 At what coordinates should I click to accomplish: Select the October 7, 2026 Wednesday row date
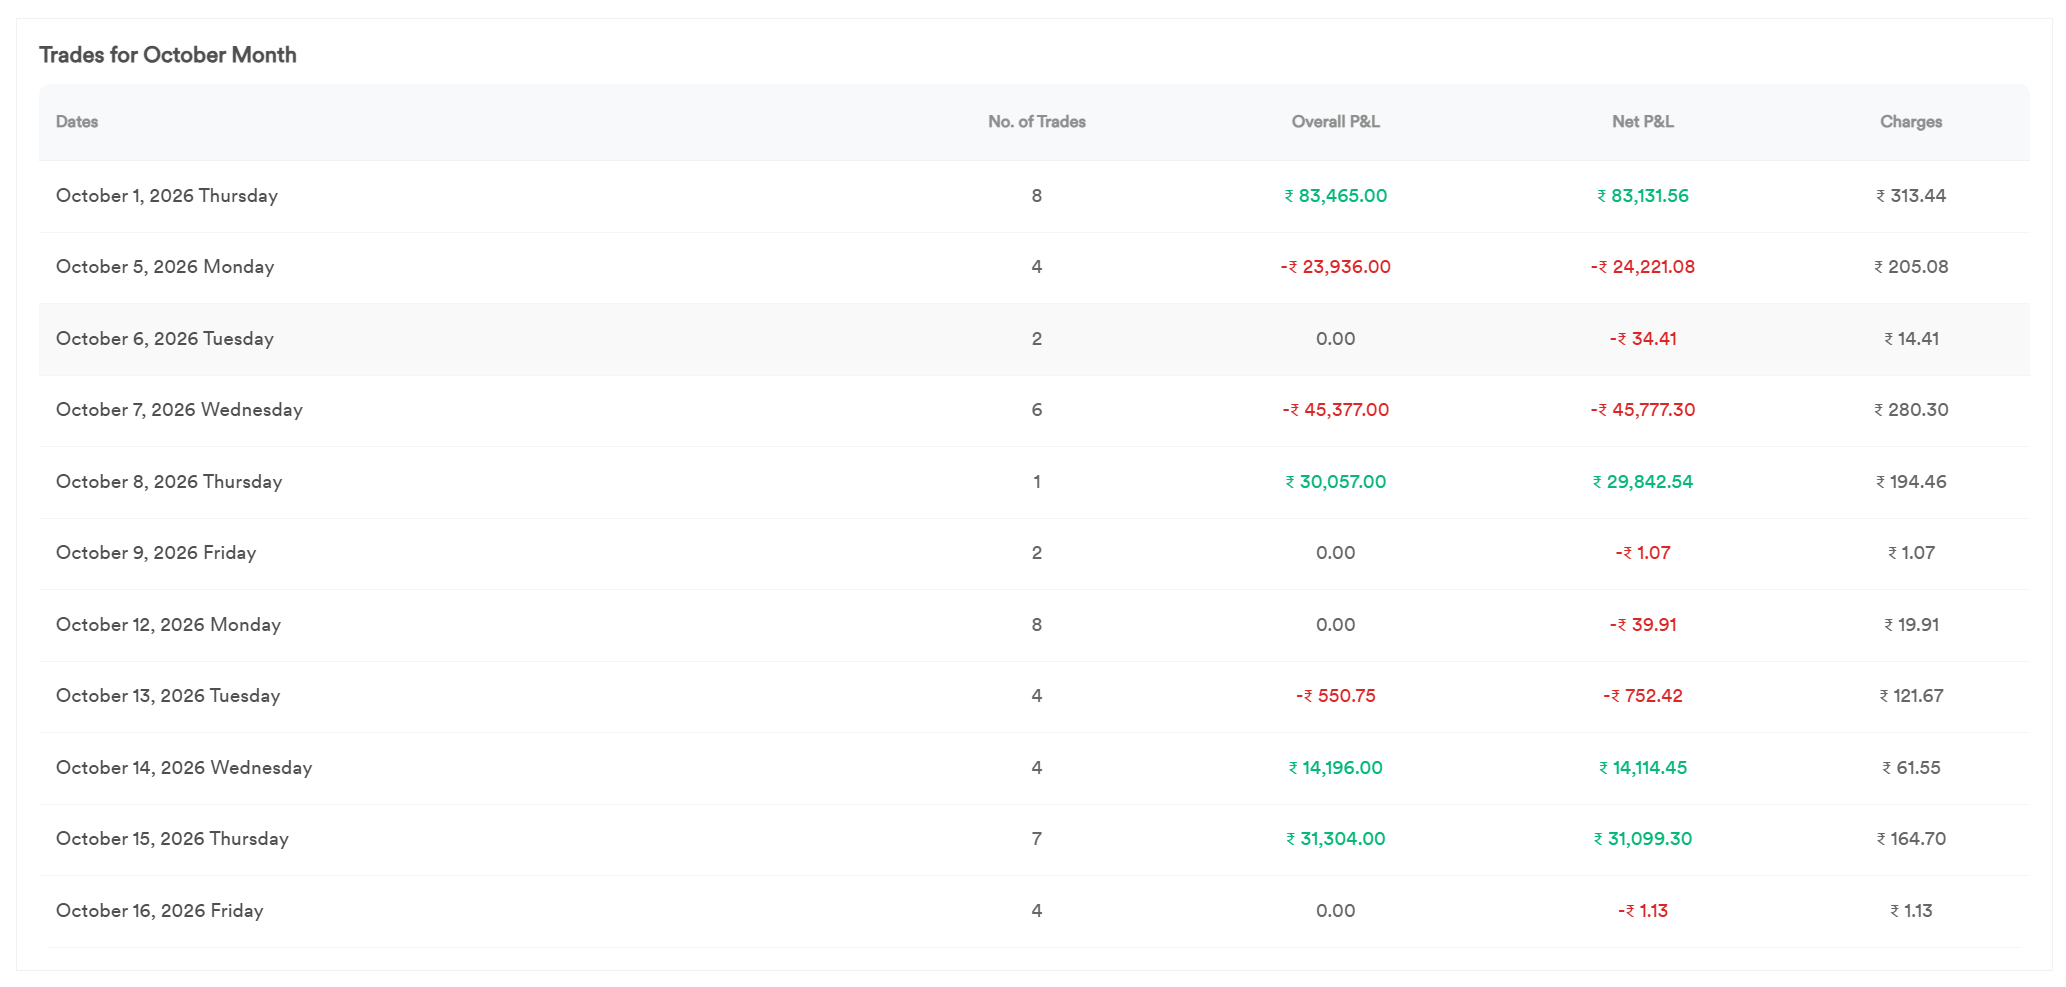pyautogui.click(x=179, y=410)
